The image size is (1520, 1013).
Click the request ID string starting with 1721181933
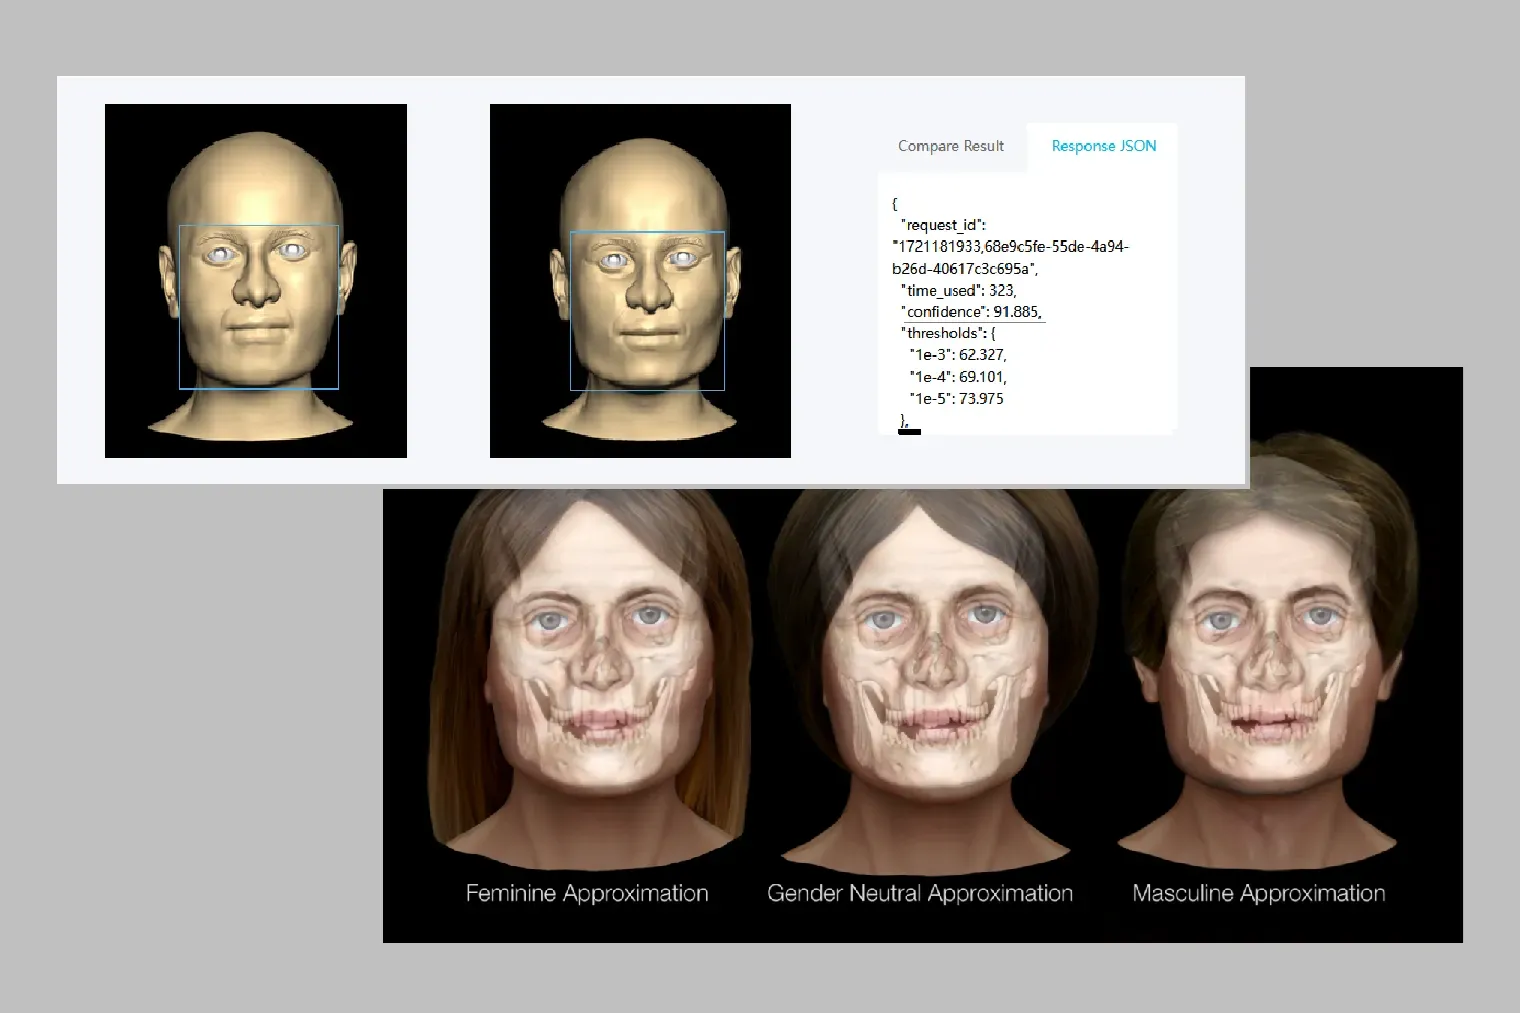pos(1010,247)
